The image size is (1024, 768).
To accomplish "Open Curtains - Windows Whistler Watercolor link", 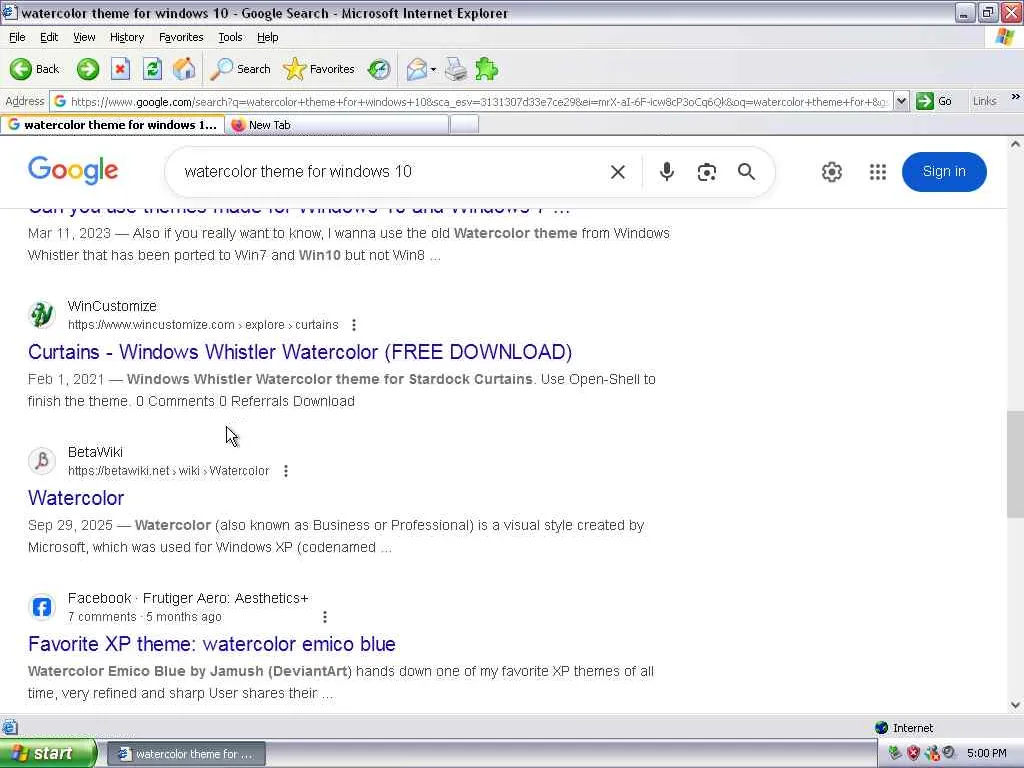I will click(x=300, y=352).
